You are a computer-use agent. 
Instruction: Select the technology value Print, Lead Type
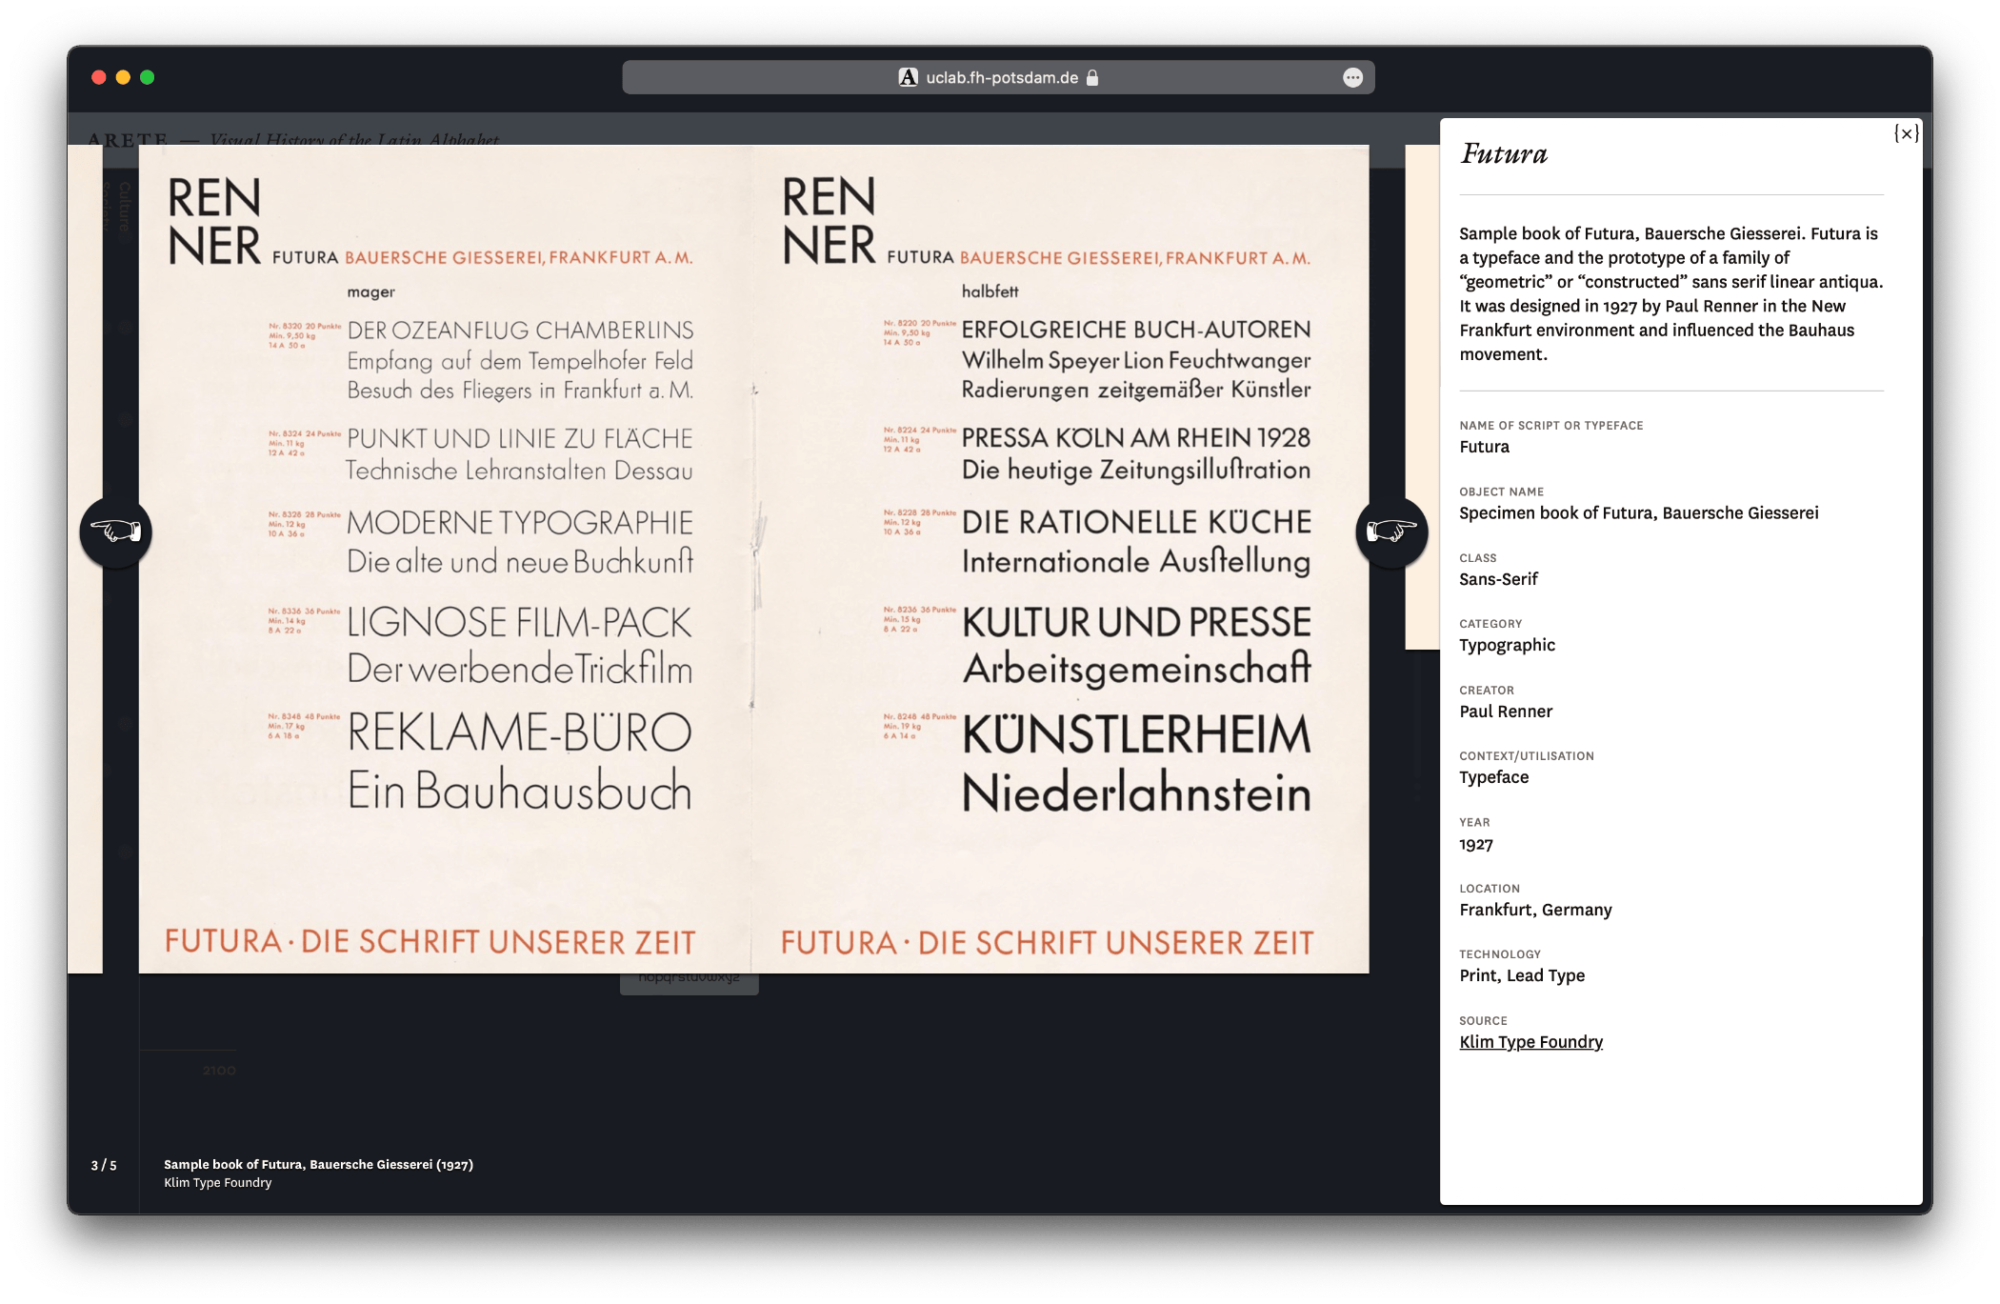[1521, 976]
